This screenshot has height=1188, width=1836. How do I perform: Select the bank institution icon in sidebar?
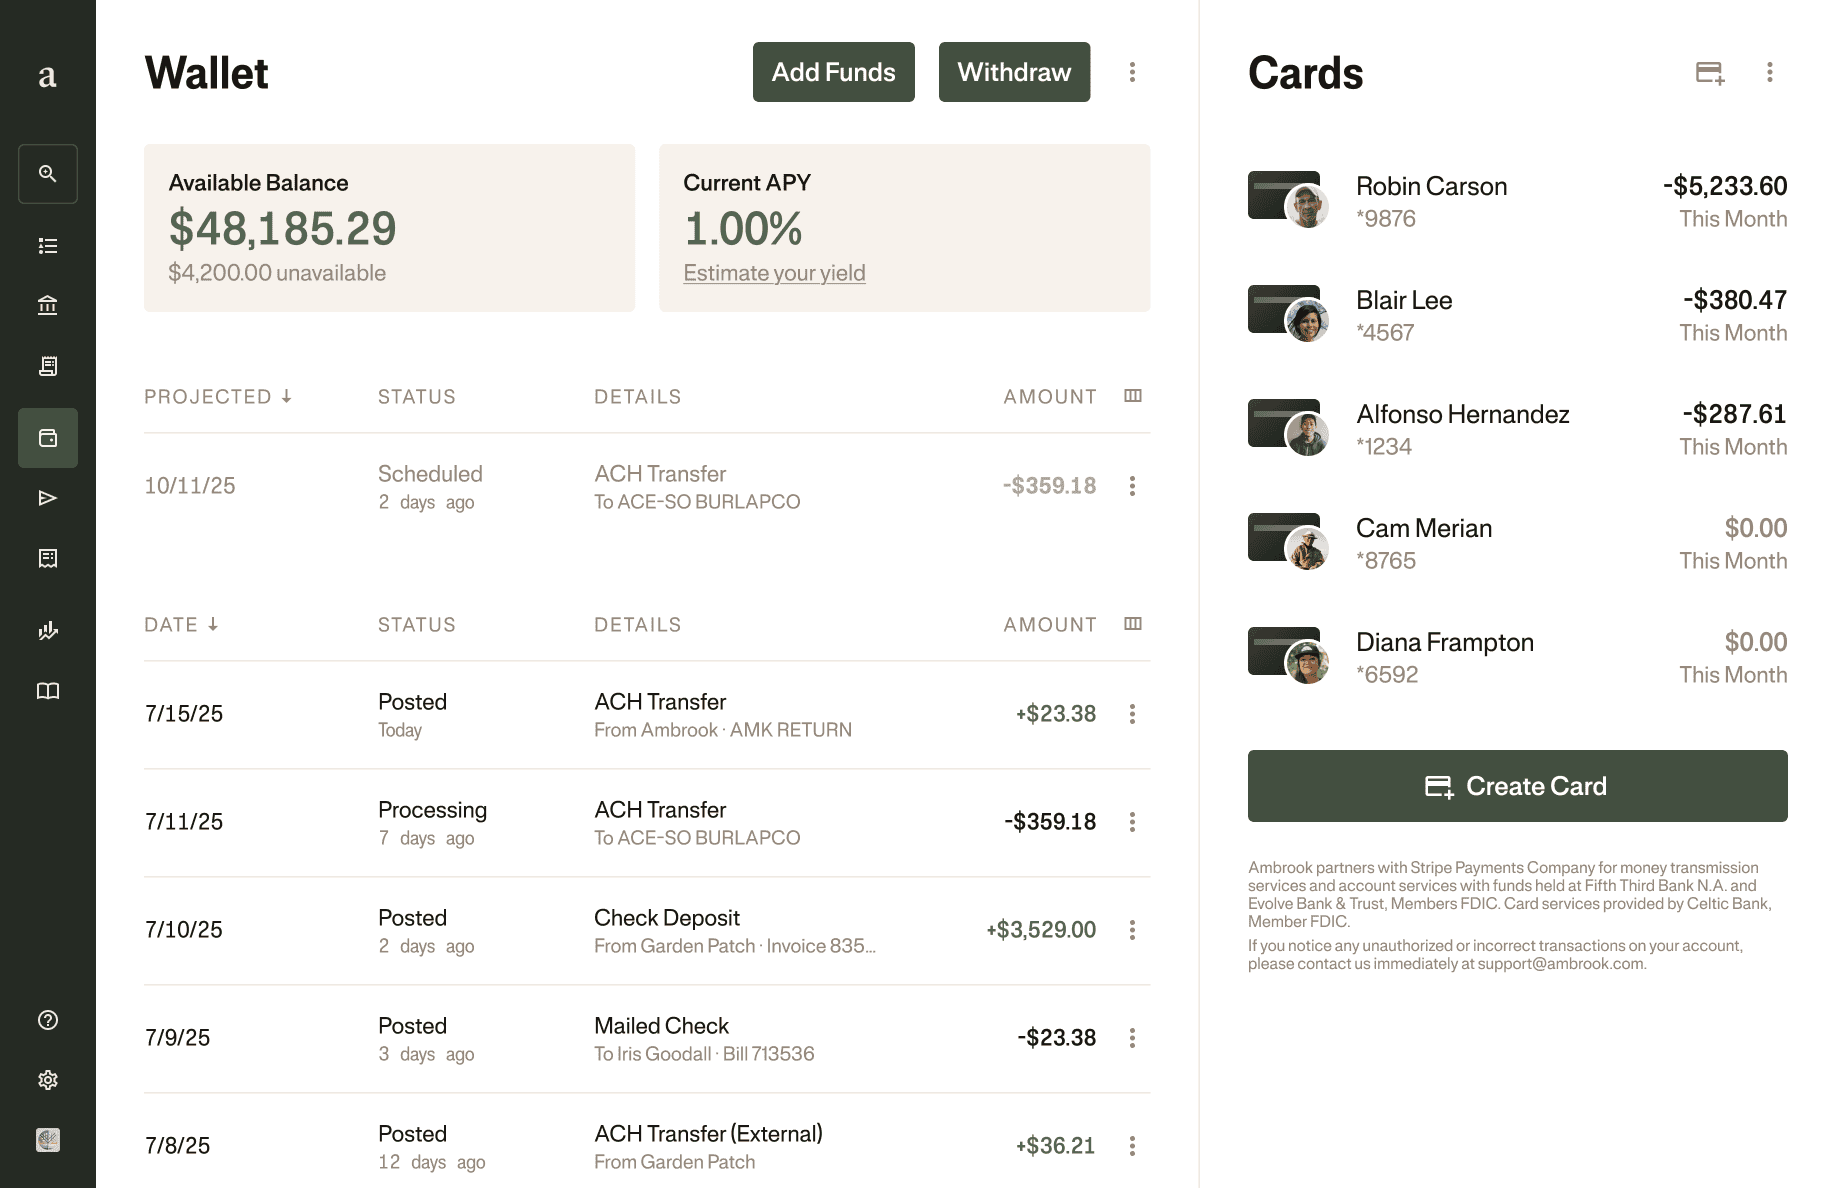(47, 305)
